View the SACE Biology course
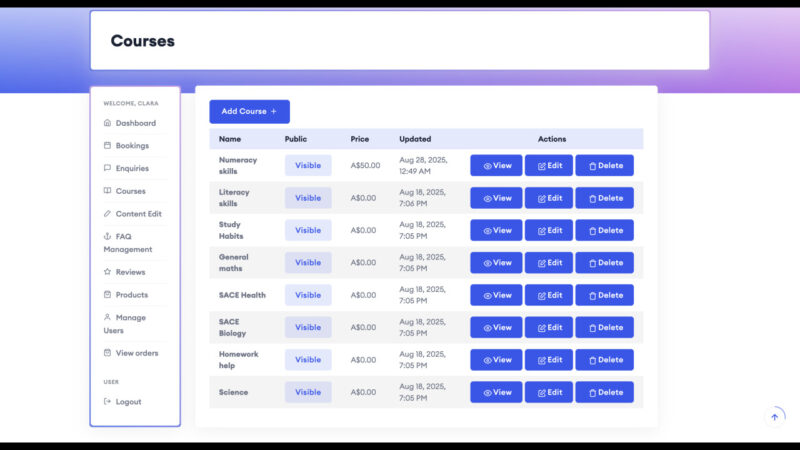Viewport: 800px width, 450px height. point(496,328)
